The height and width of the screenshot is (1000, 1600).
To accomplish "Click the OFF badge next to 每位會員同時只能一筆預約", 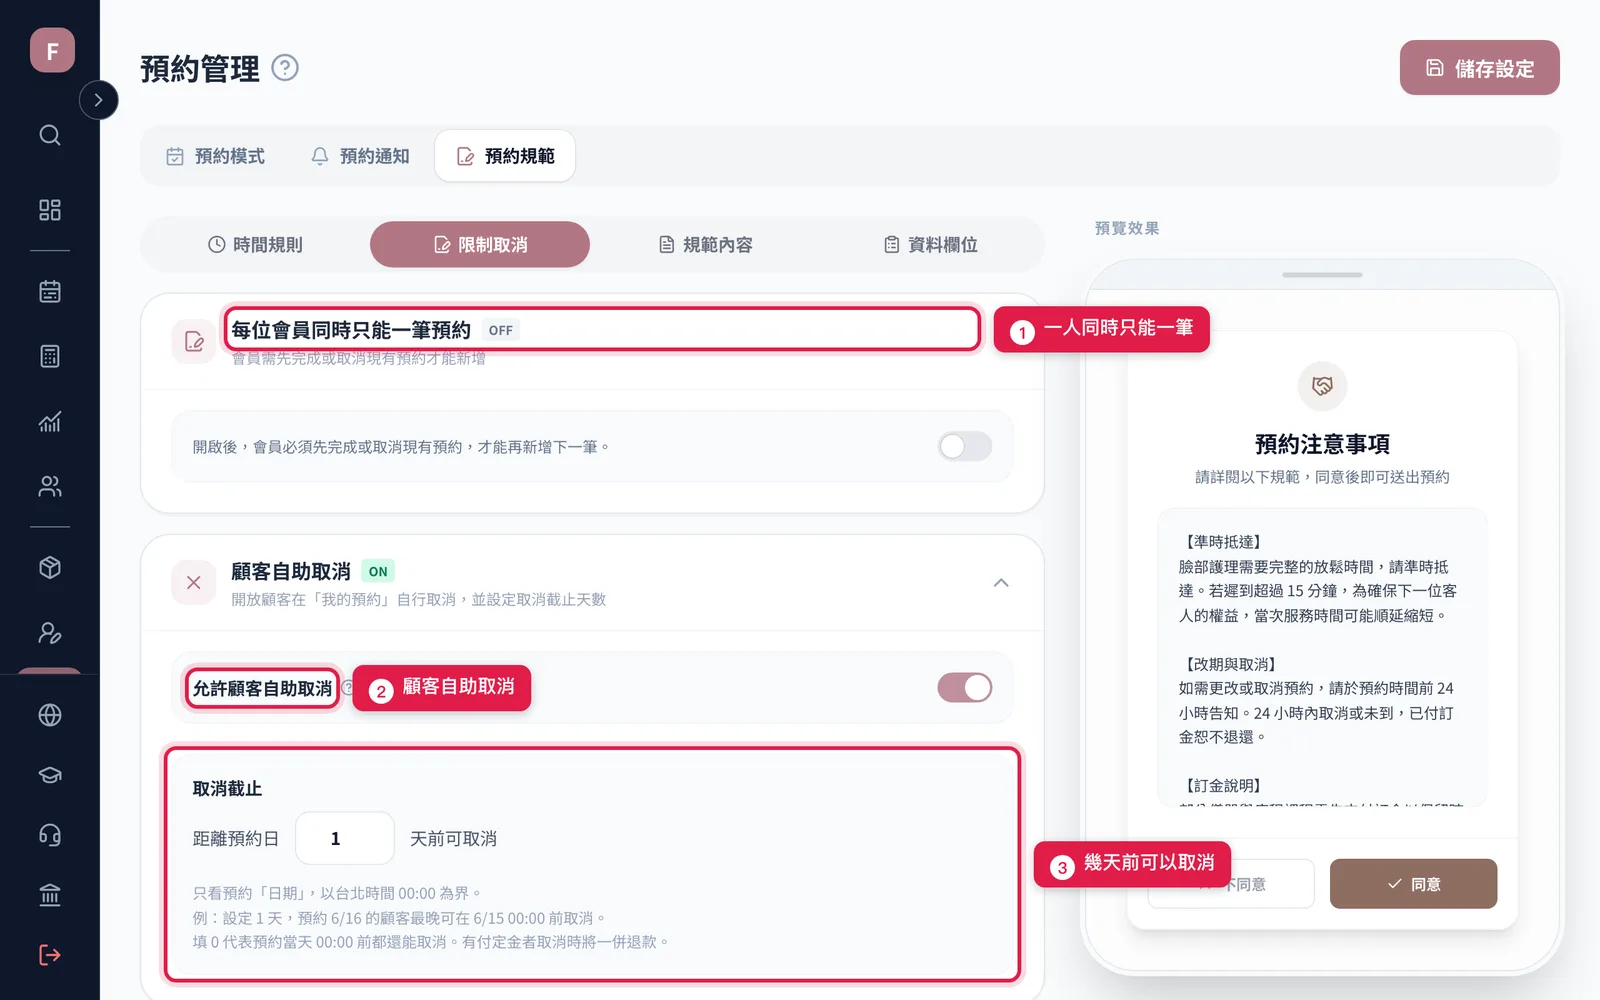I will (x=501, y=330).
